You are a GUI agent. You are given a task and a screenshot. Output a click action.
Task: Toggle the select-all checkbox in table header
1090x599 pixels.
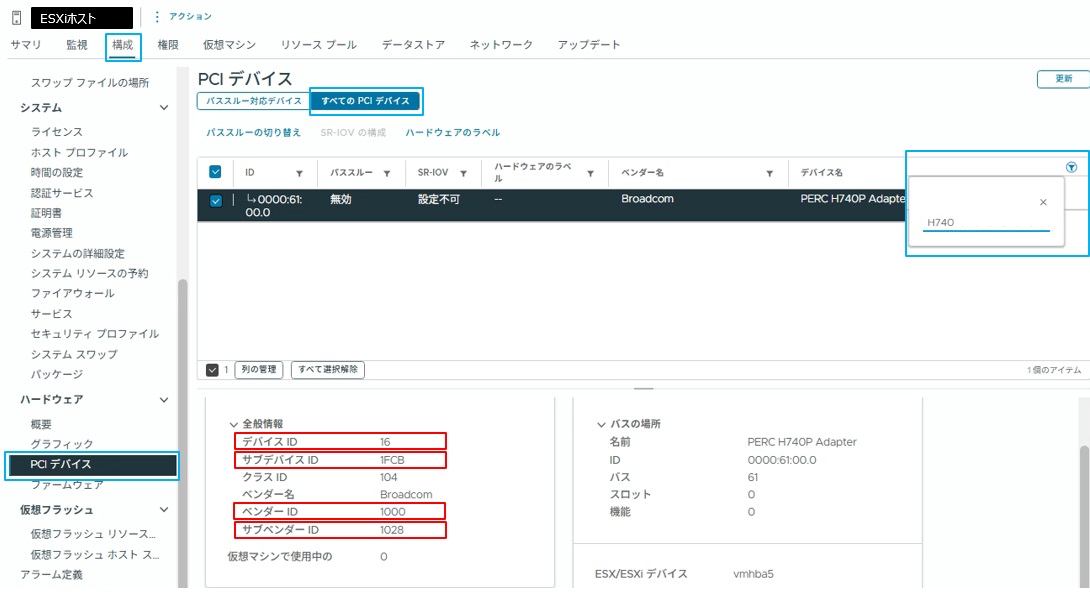[x=215, y=172]
